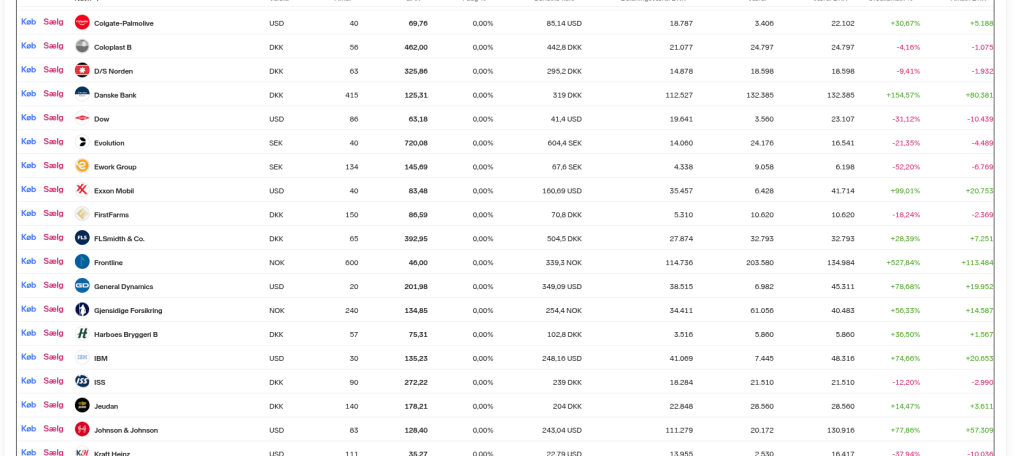This screenshot has height=456, width=1022.
Task: Click the Harboes Bryggeri B logo
Action: [x=82, y=334]
